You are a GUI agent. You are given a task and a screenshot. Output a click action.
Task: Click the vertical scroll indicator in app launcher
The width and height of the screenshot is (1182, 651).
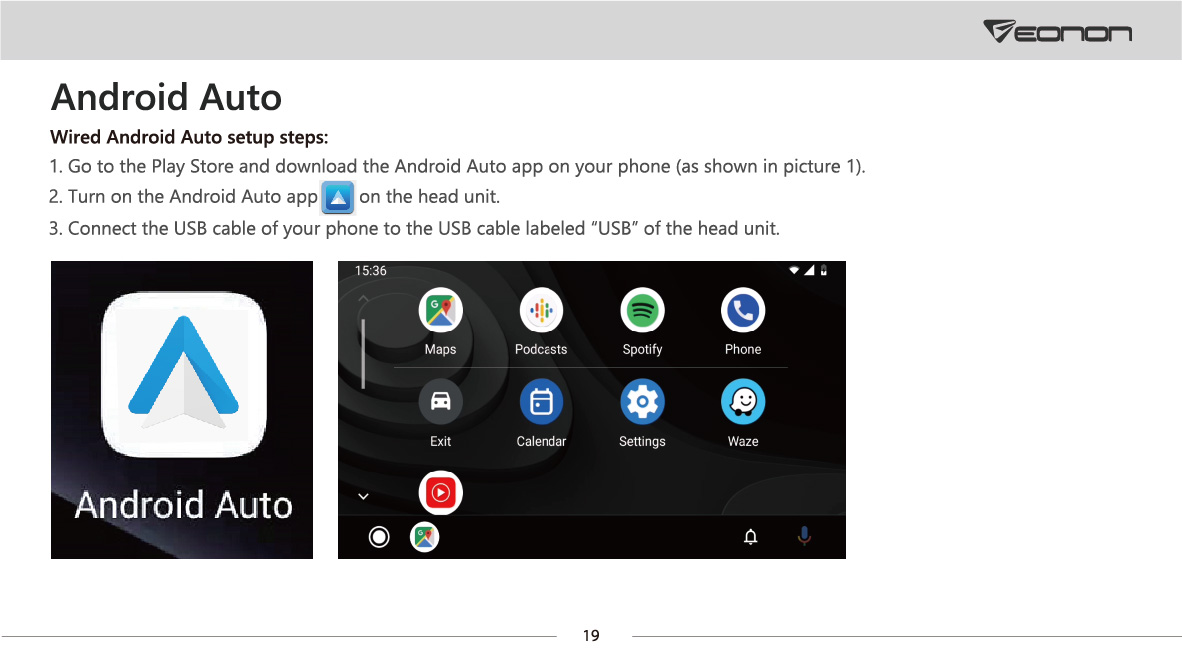[x=363, y=353]
